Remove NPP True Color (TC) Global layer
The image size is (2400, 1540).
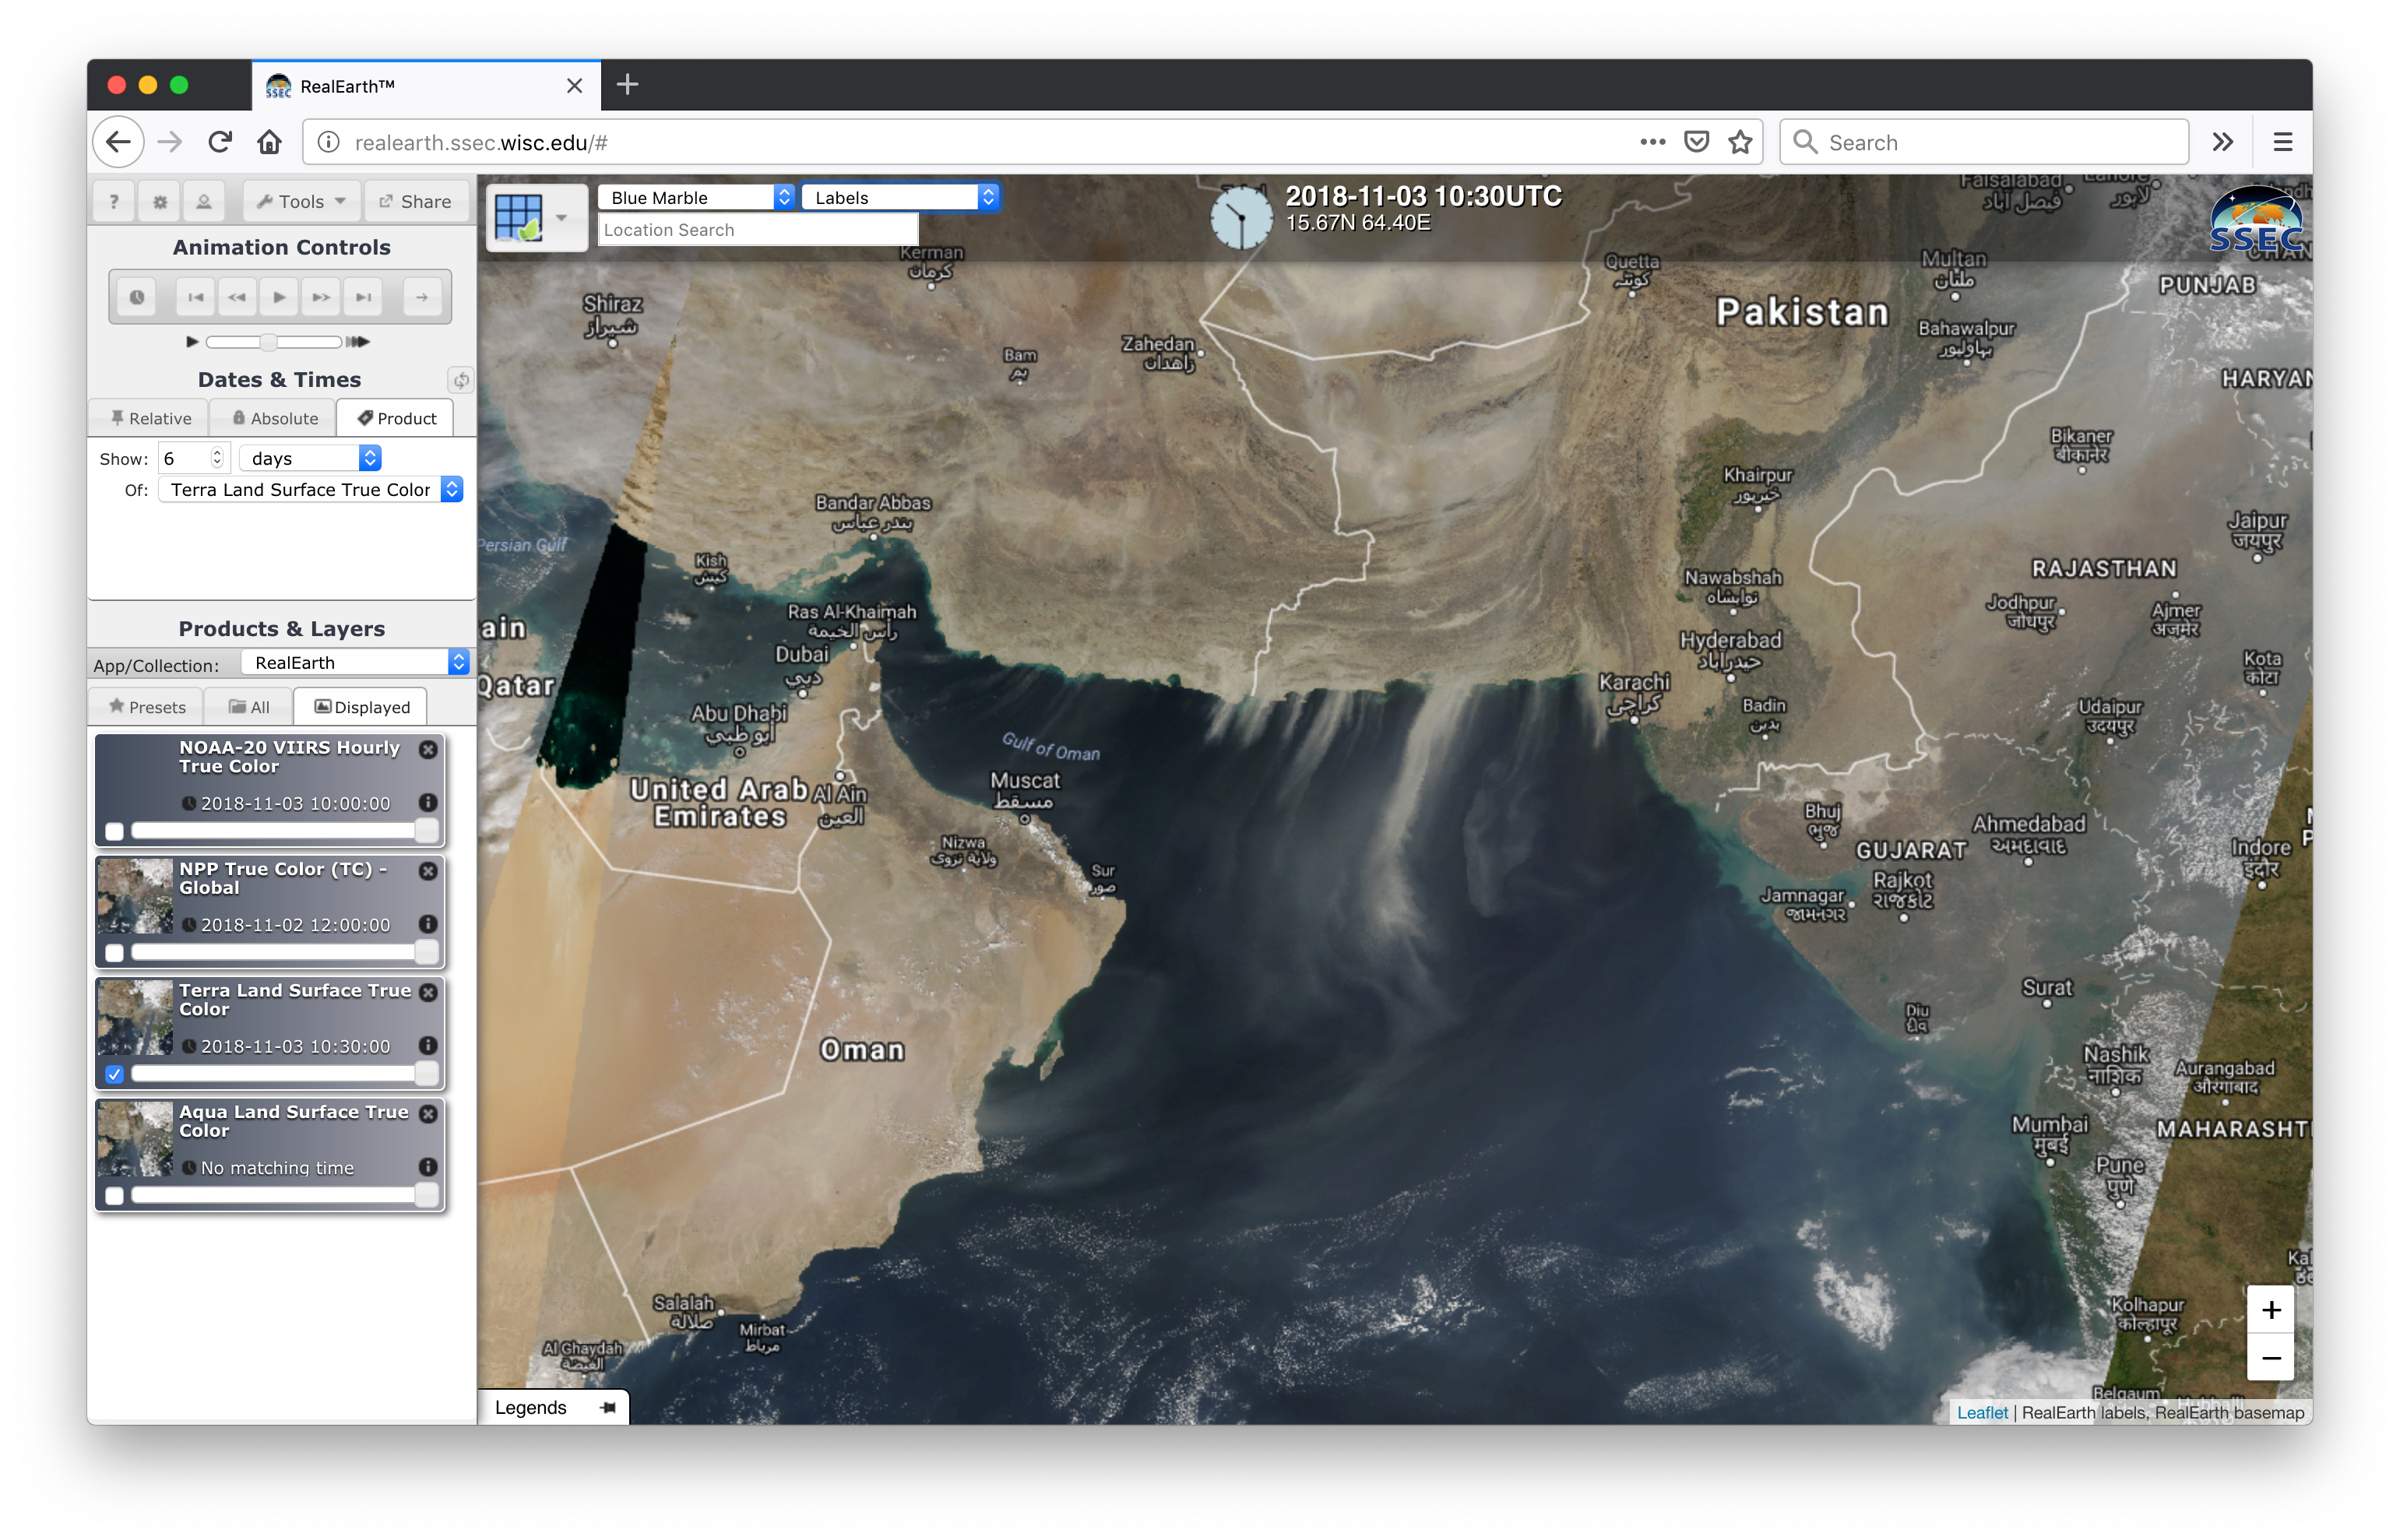click(428, 871)
